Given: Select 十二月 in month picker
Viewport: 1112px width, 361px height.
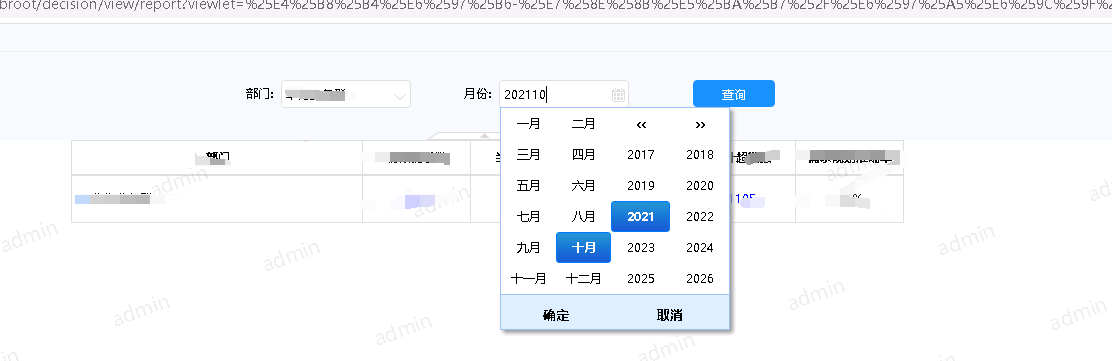Looking at the screenshot, I should (x=583, y=279).
